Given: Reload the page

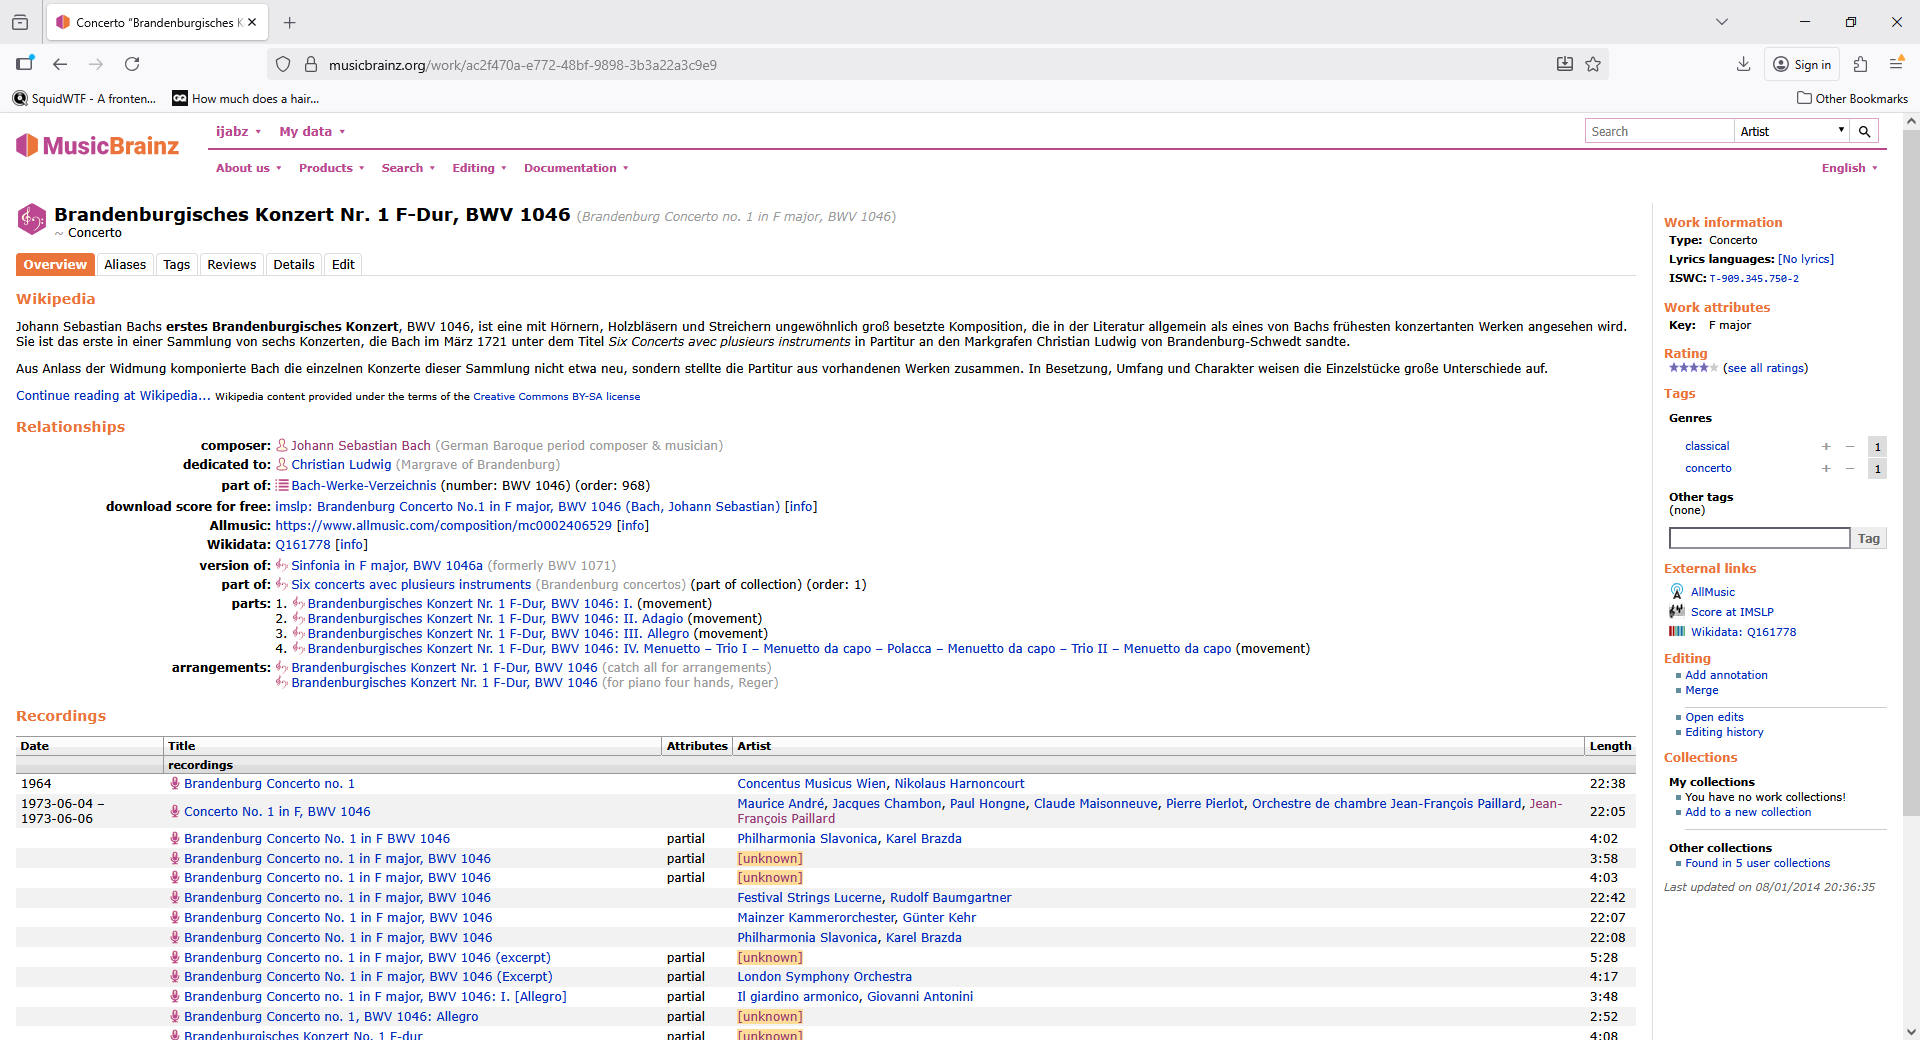Looking at the screenshot, I should [x=132, y=64].
